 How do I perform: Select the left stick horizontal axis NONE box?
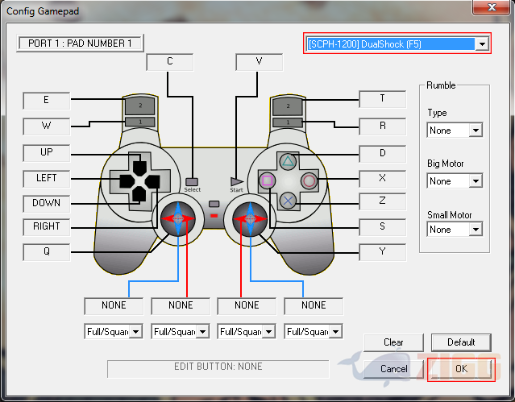(180, 306)
